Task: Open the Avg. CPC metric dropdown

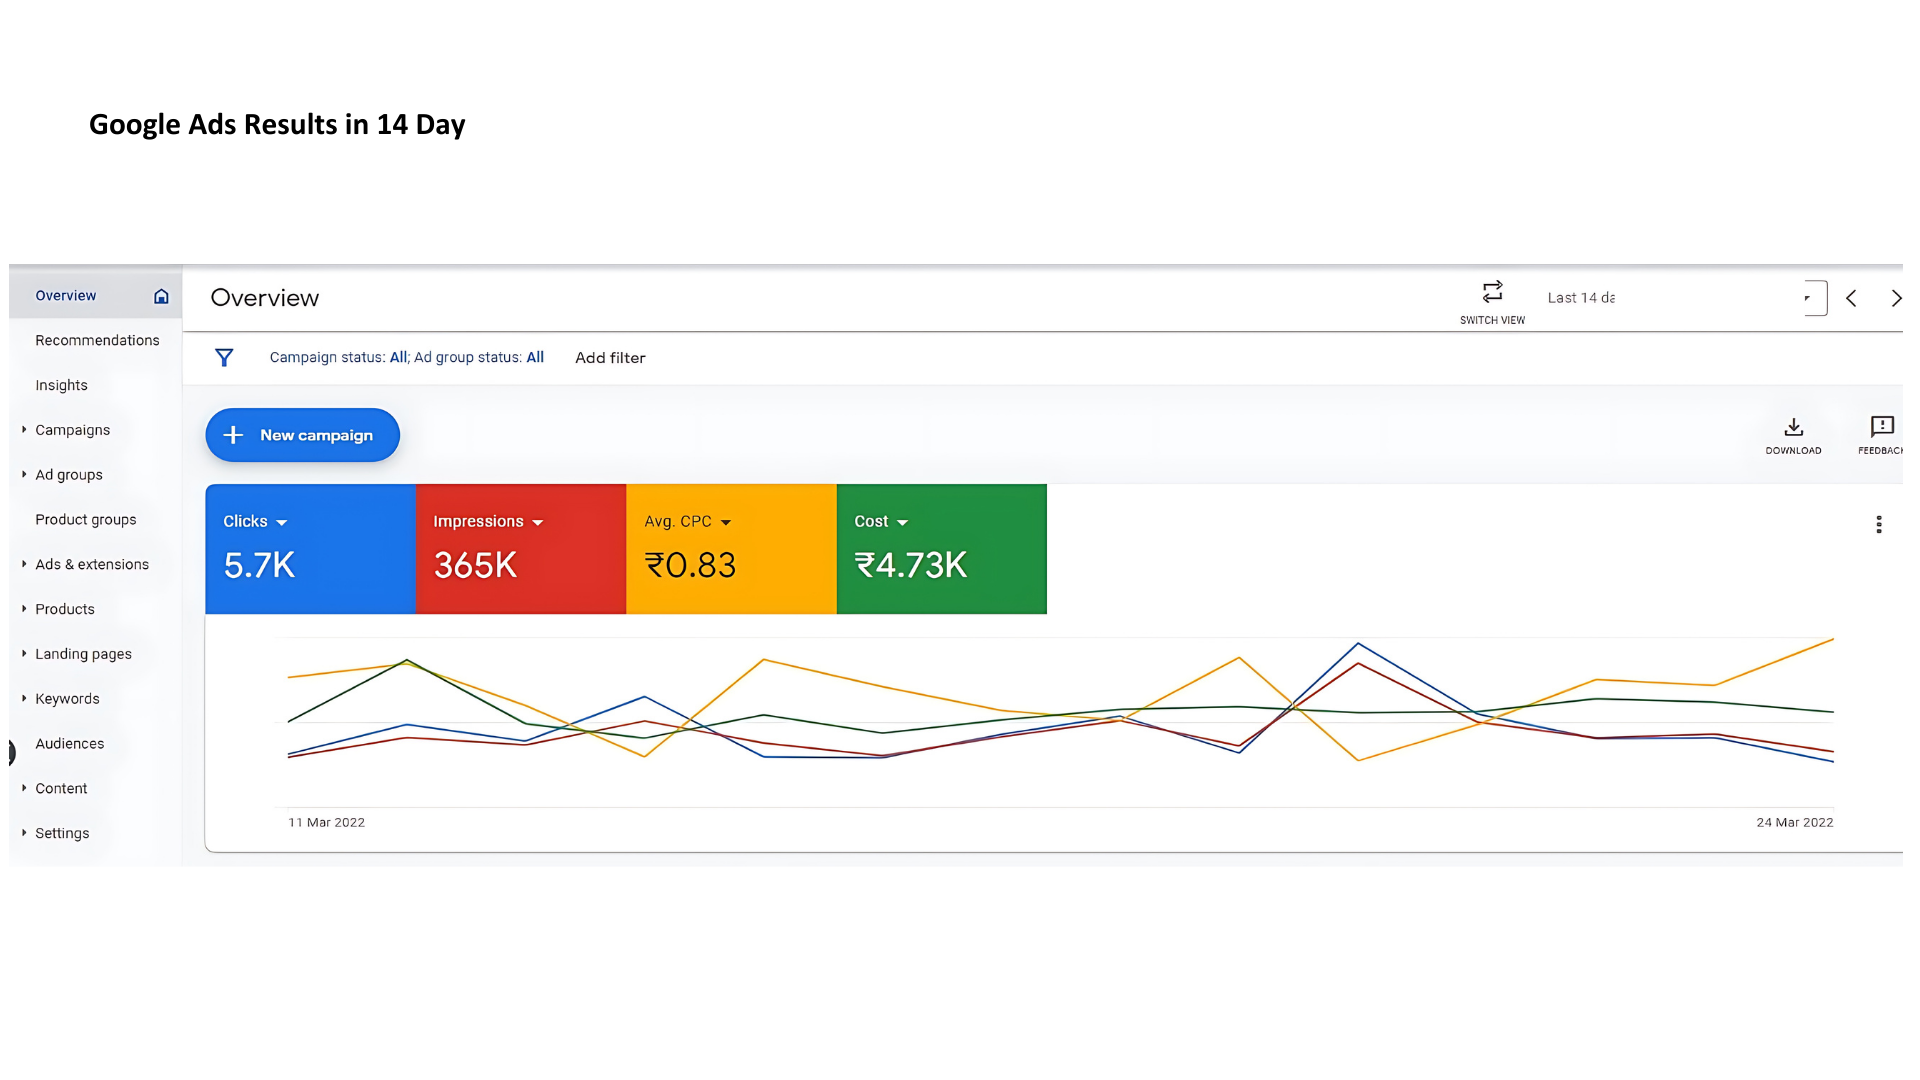Action: pyautogui.click(x=725, y=523)
